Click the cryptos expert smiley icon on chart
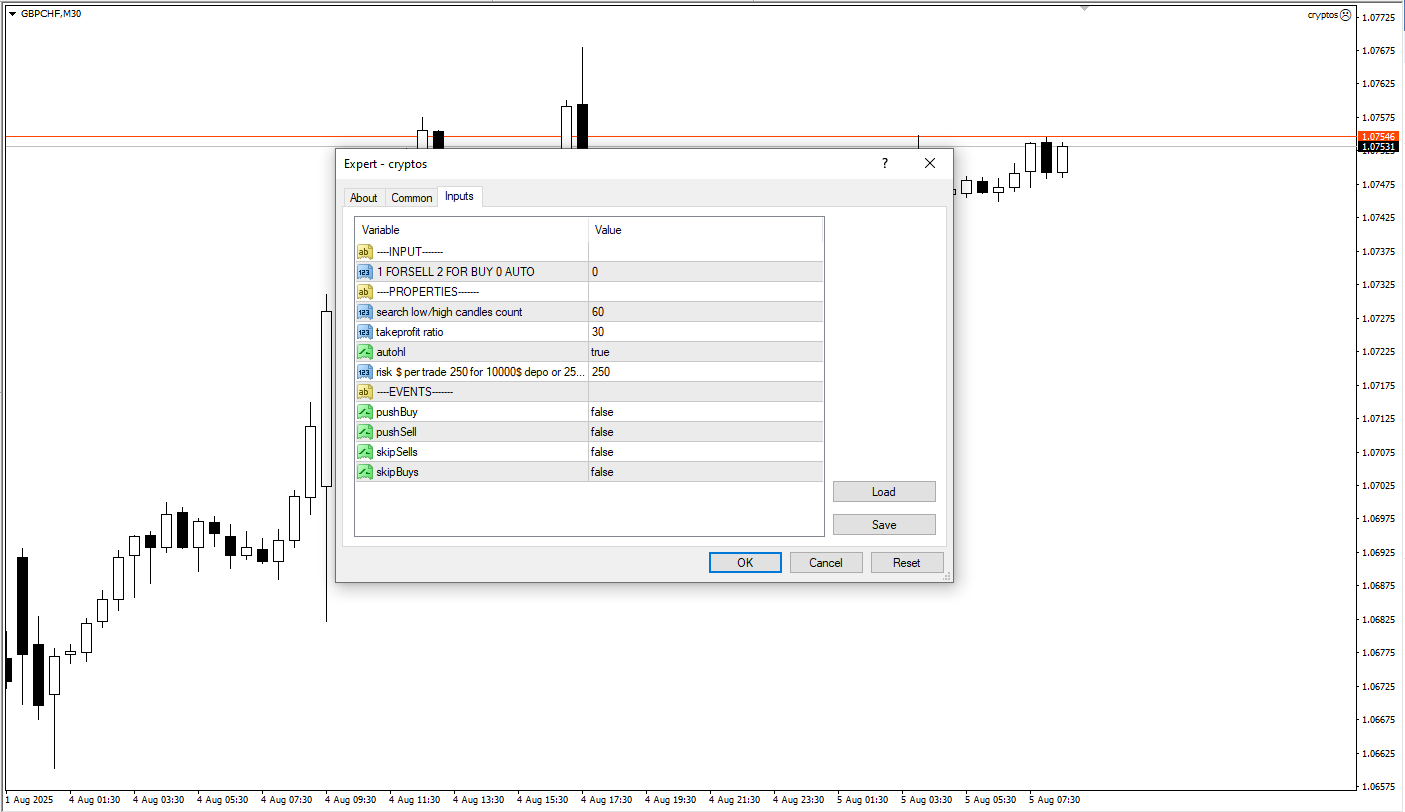 [1345, 15]
